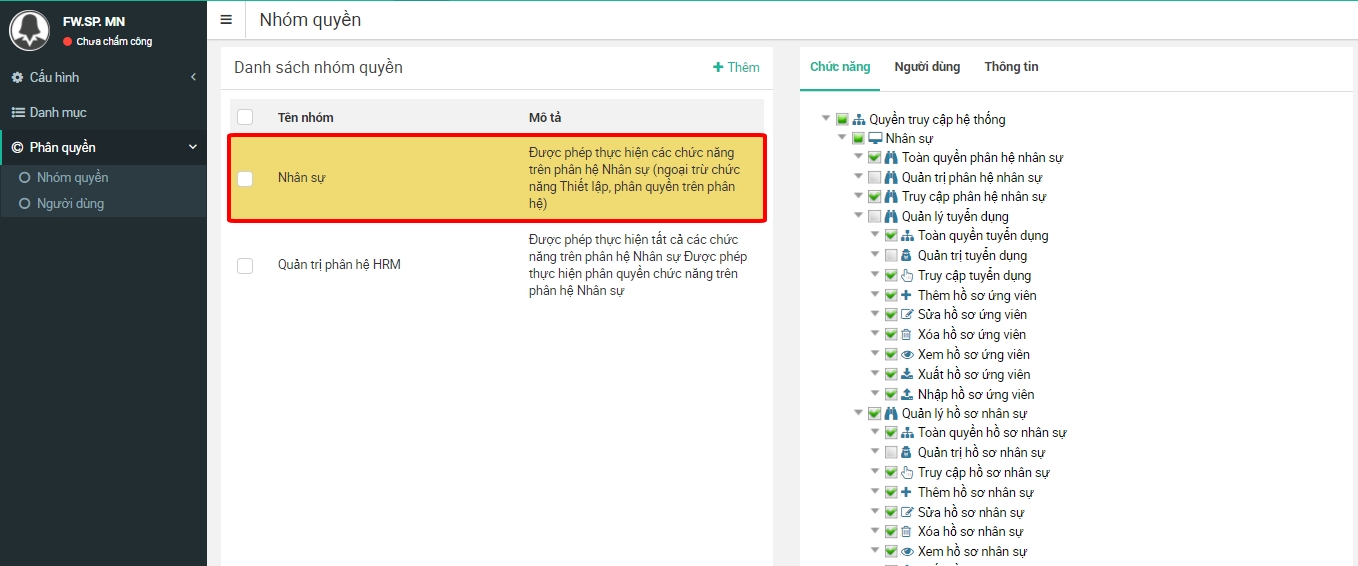
Task: Click the list icon beside Danh mục
Action: point(17,113)
